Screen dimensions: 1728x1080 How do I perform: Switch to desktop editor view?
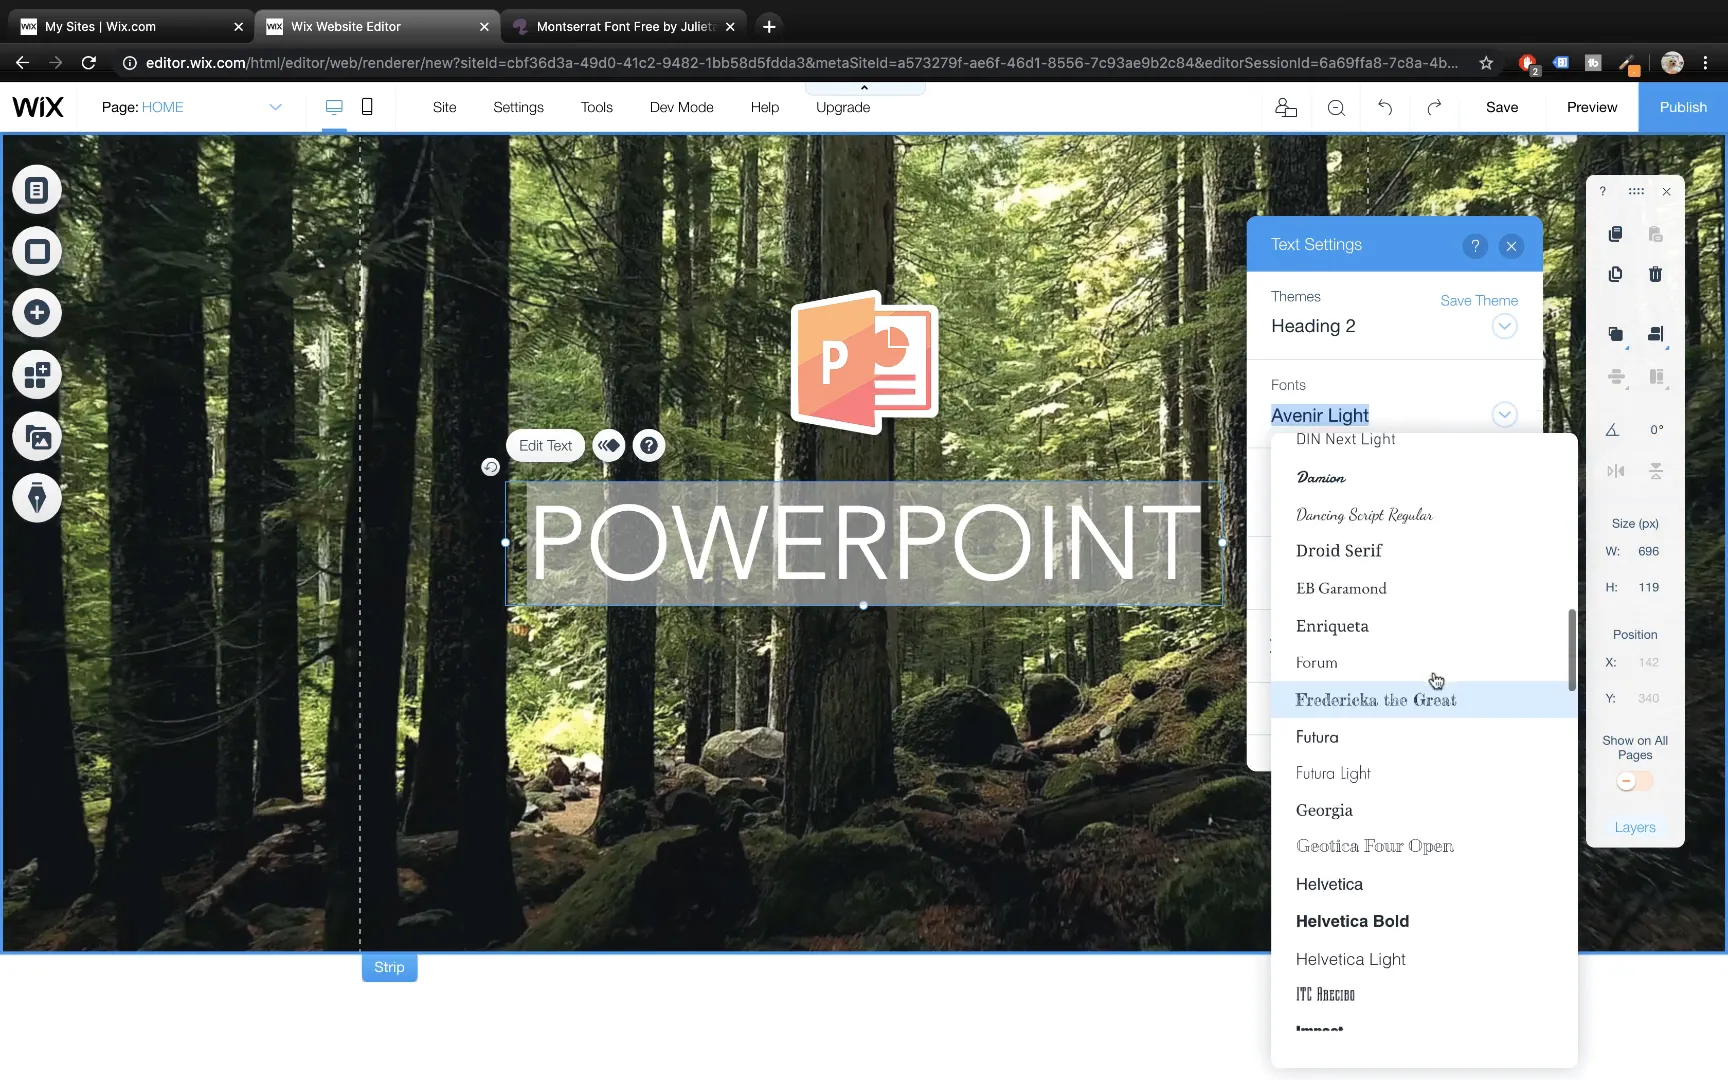[334, 107]
